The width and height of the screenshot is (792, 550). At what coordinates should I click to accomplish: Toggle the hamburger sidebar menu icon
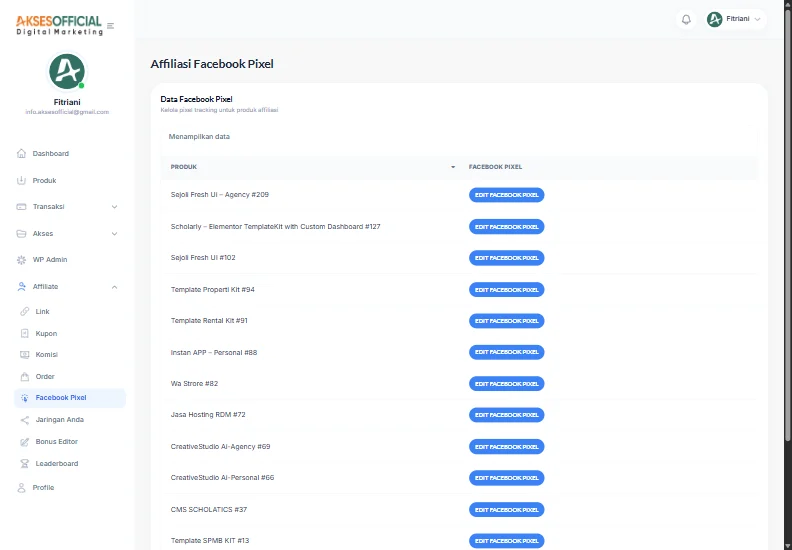pos(111,26)
